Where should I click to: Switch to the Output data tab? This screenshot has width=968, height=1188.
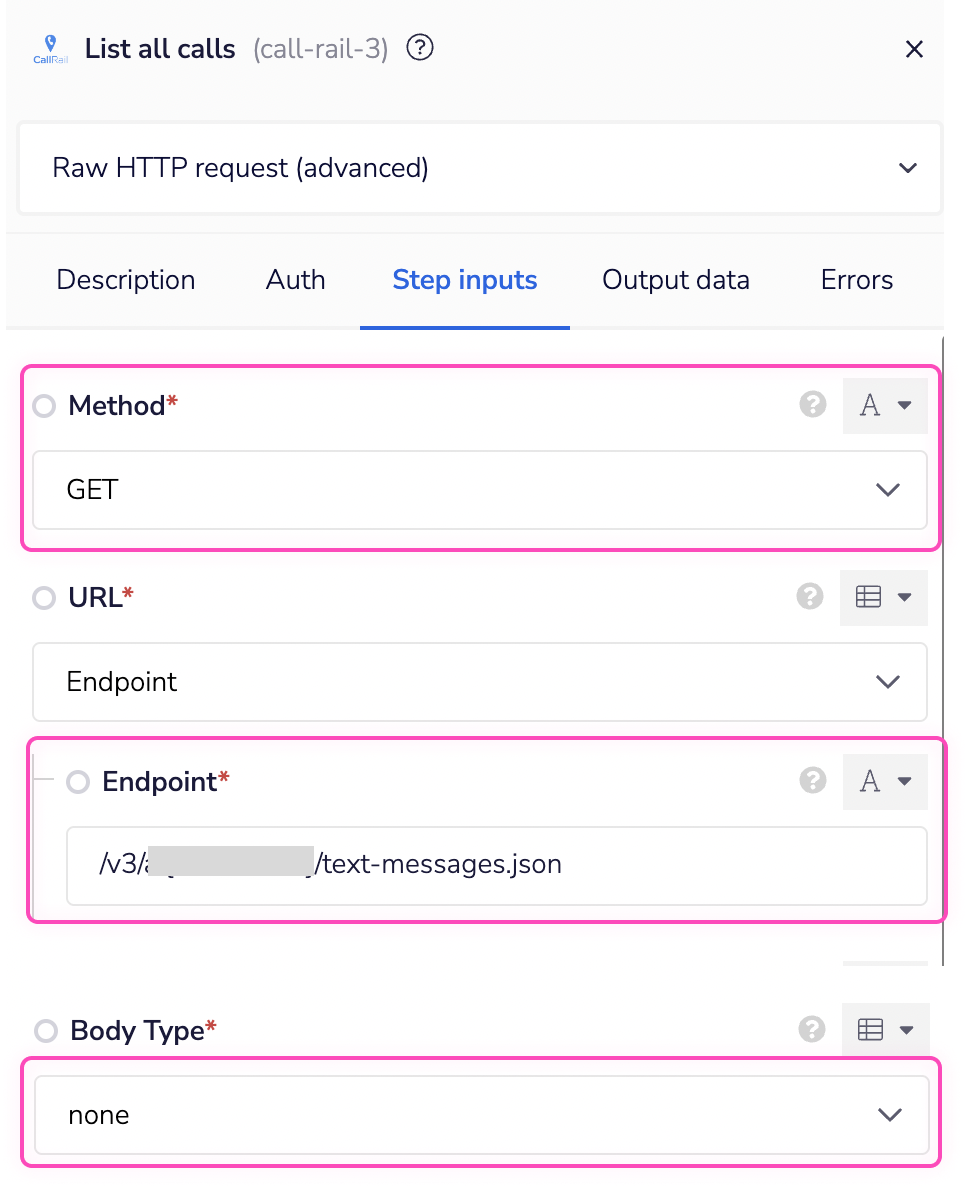(x=675, y=280)
